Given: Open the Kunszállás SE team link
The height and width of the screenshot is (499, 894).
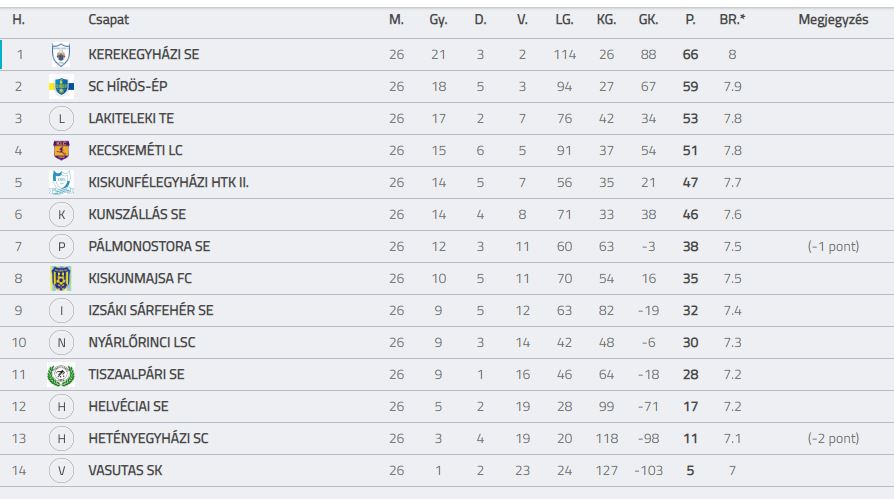Looking at the screenshot, I should coord(137,214).
